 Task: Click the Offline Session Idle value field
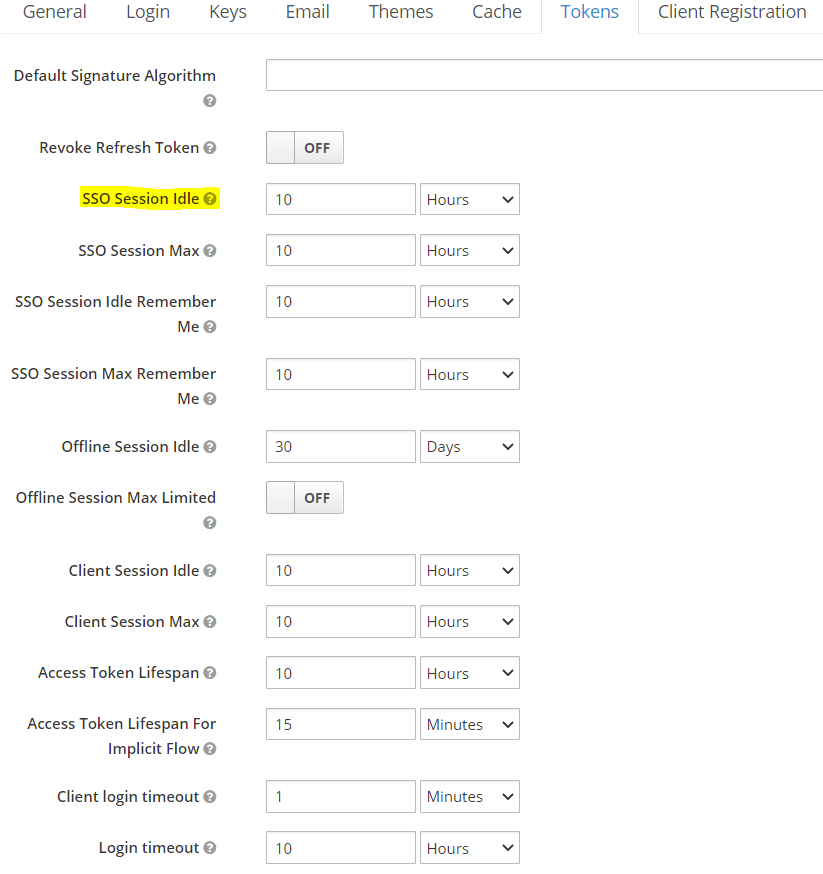pyautogui.click(x=341, y=446)
